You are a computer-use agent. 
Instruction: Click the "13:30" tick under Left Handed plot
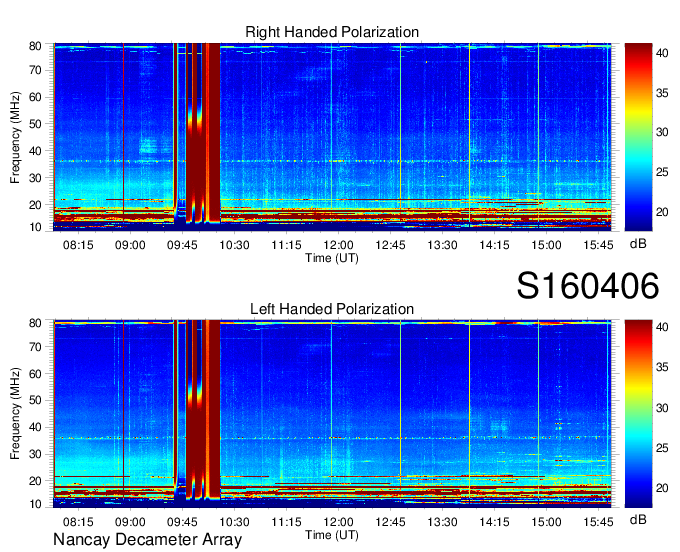point(442,522)
